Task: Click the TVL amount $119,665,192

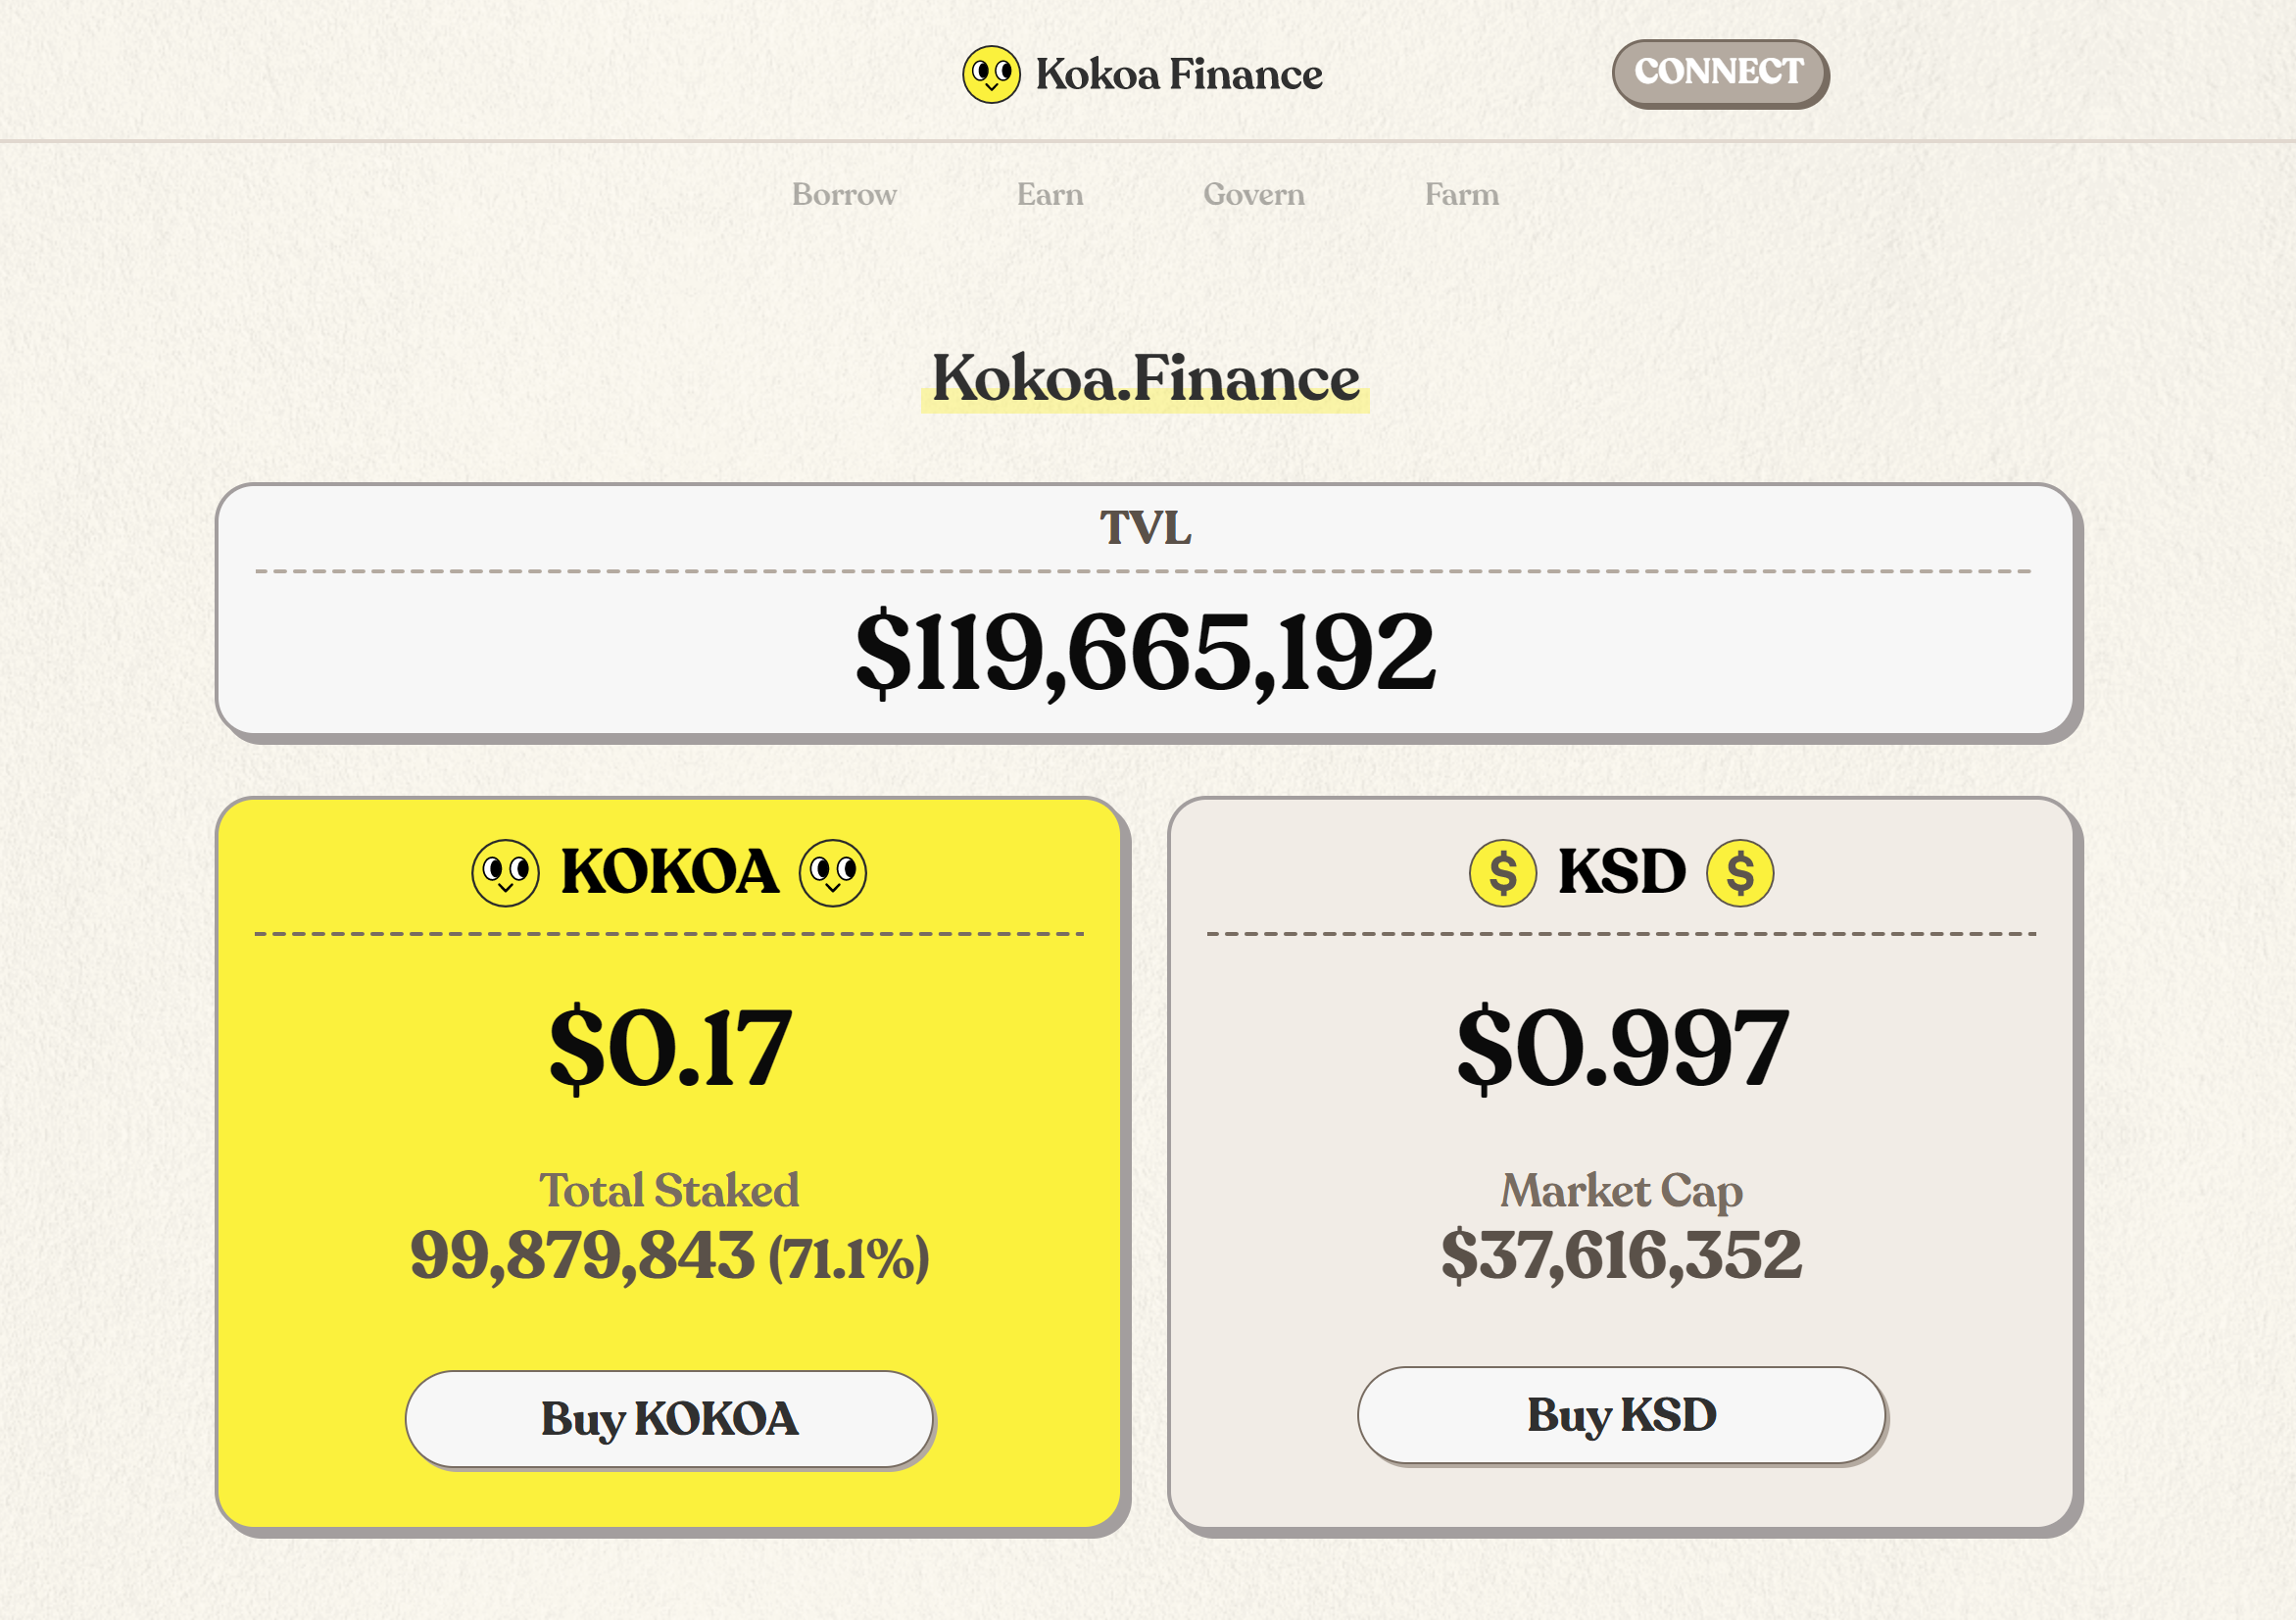Action: pos(1145,653)
